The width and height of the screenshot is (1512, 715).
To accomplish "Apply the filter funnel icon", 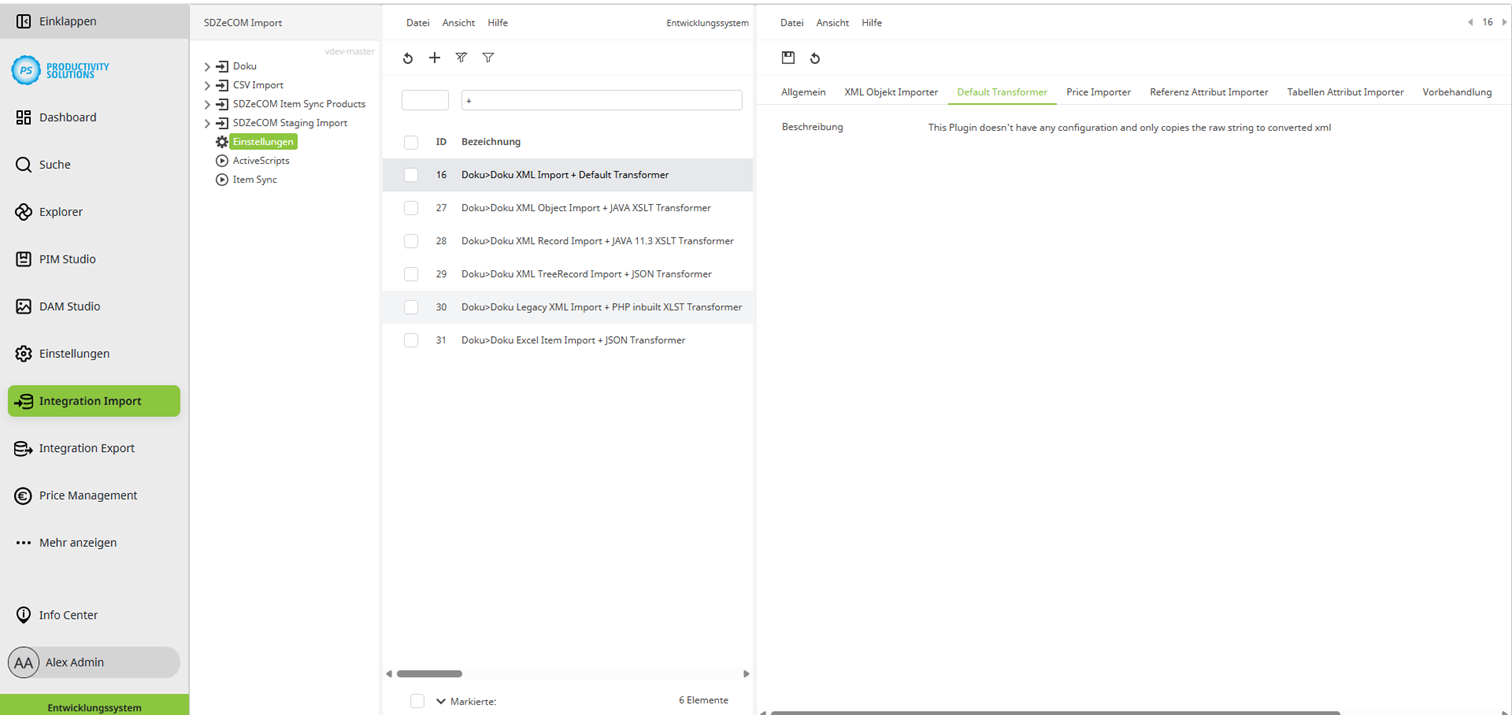I will click(488, 58).
